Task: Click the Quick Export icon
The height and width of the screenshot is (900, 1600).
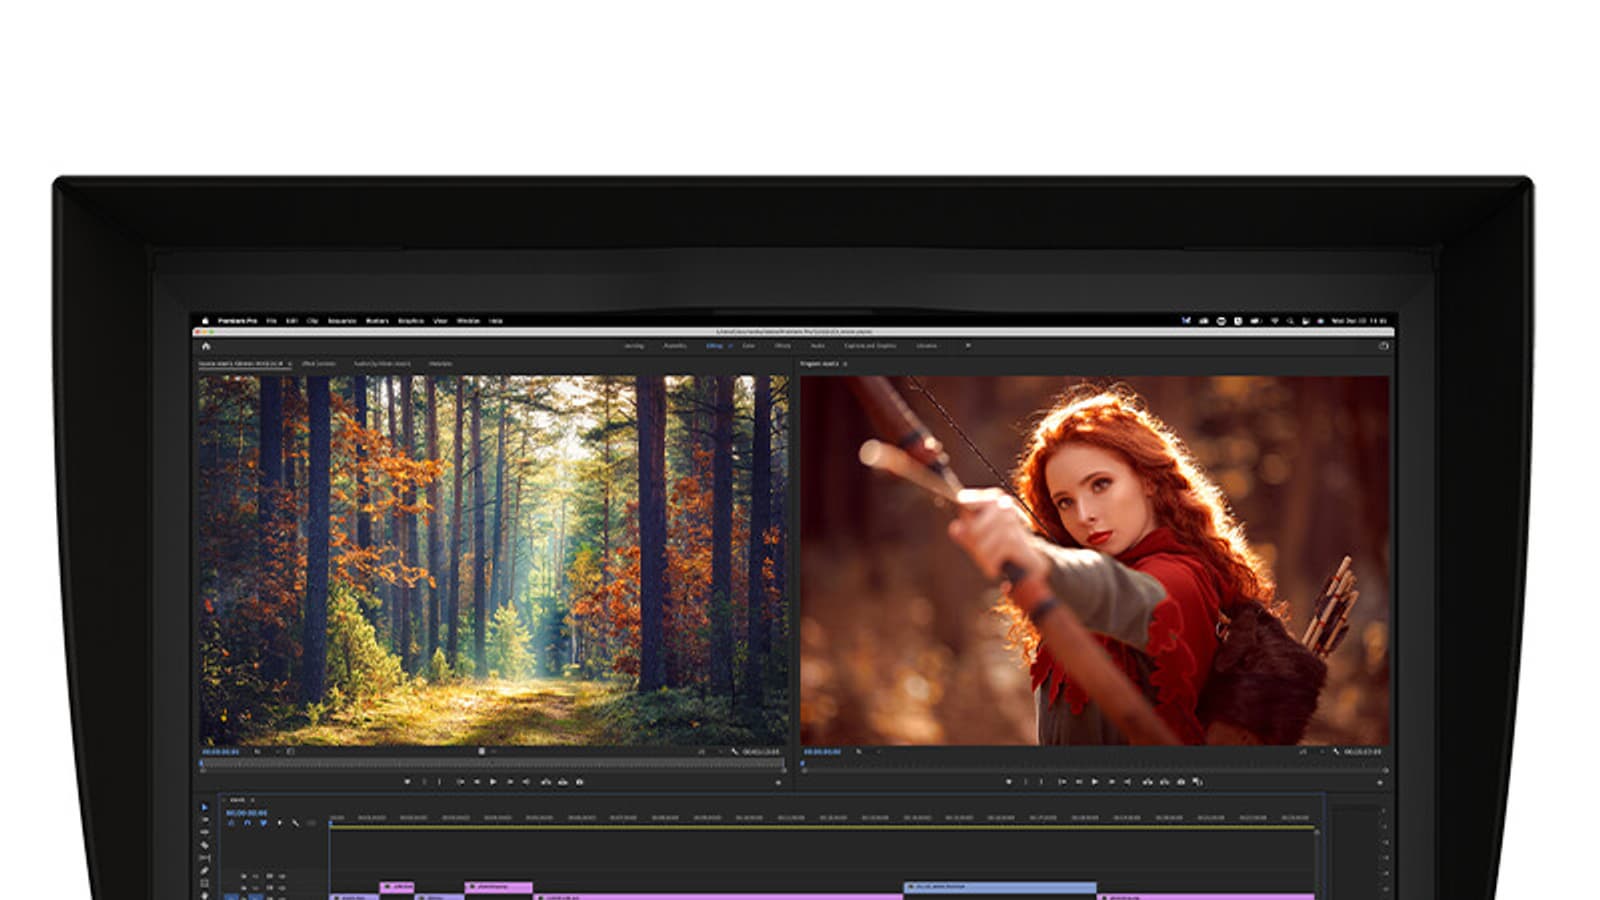Action: (1384, 346)
